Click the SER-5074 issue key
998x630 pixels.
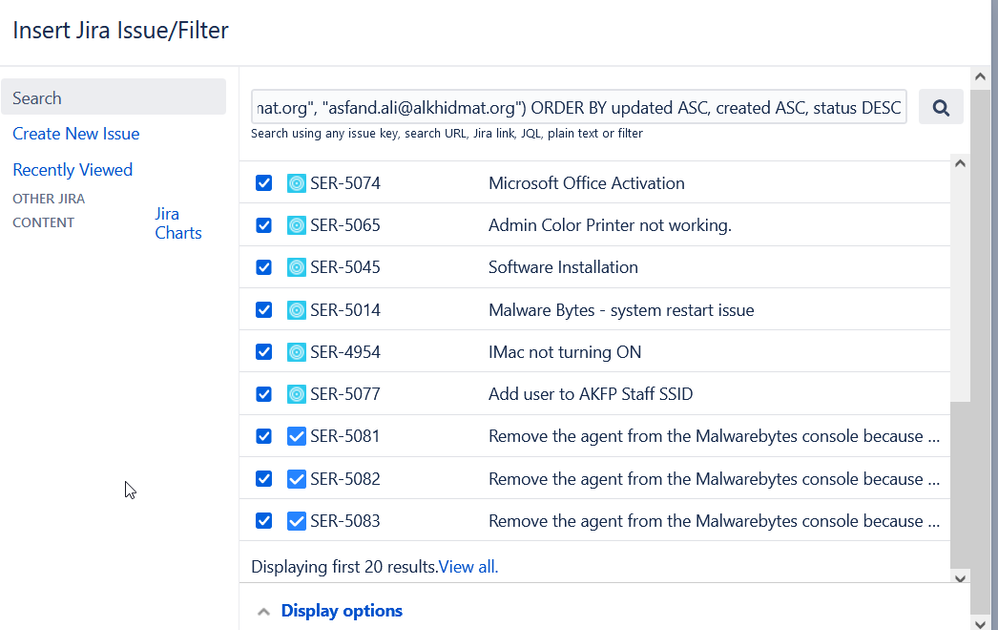(345, 183)
